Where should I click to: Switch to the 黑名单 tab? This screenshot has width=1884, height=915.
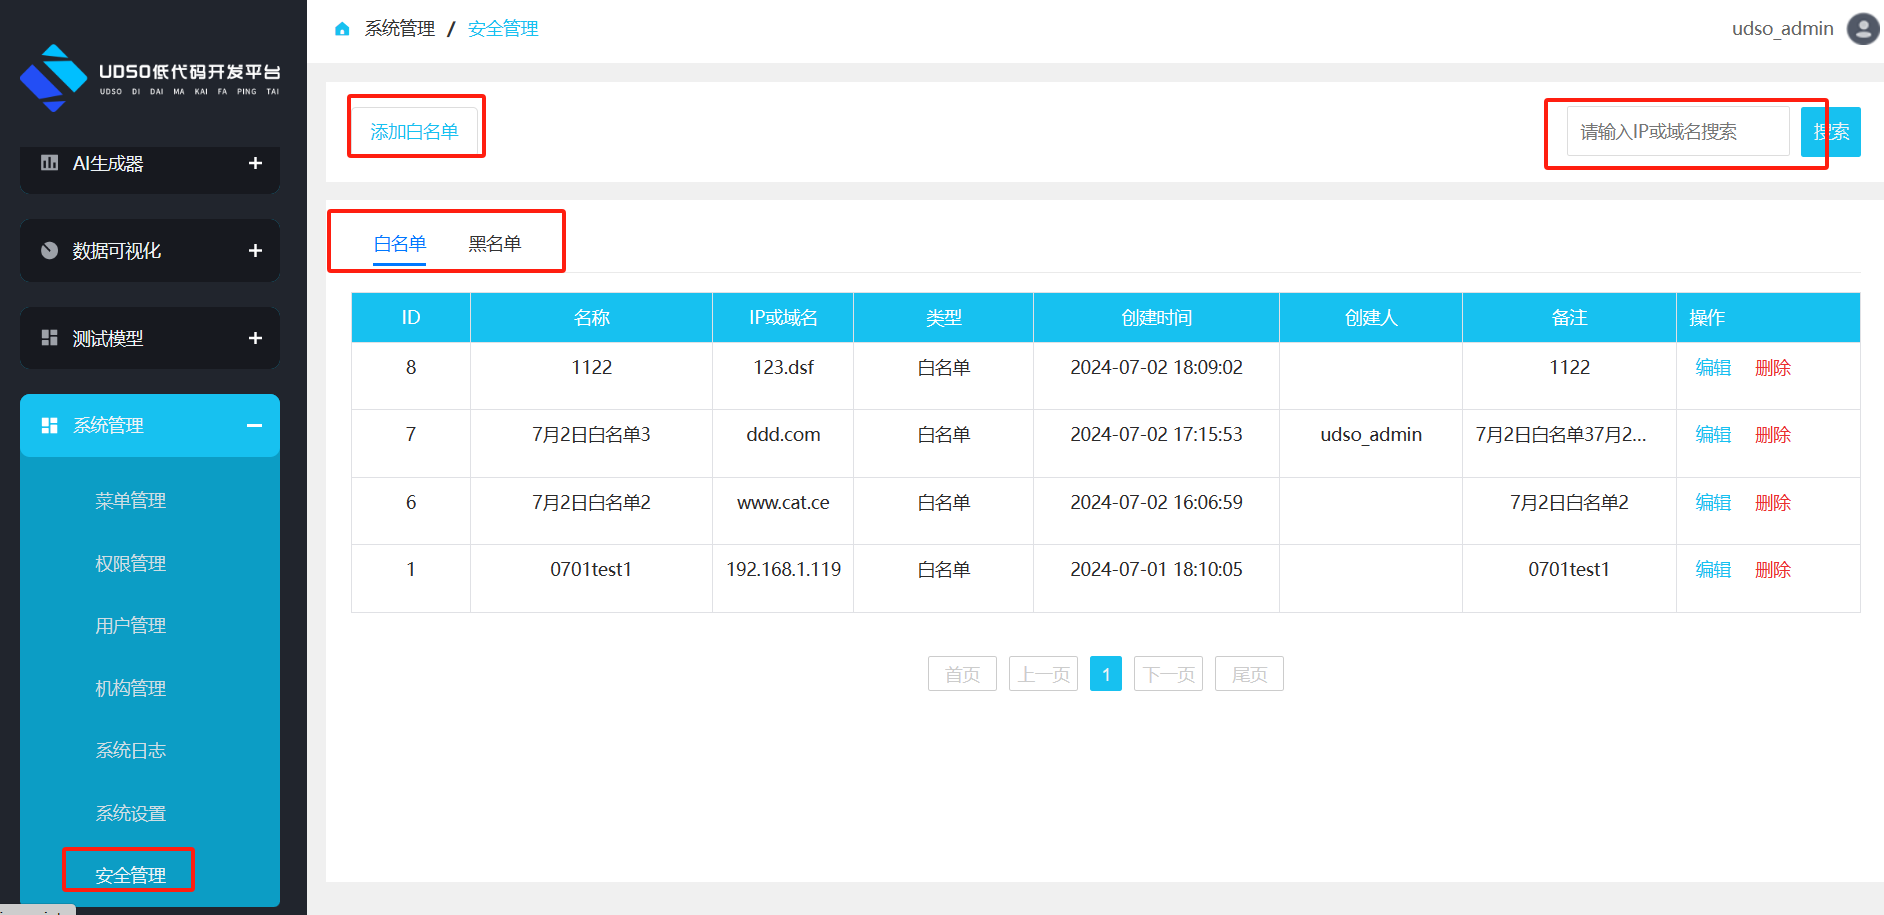(494, 244)
